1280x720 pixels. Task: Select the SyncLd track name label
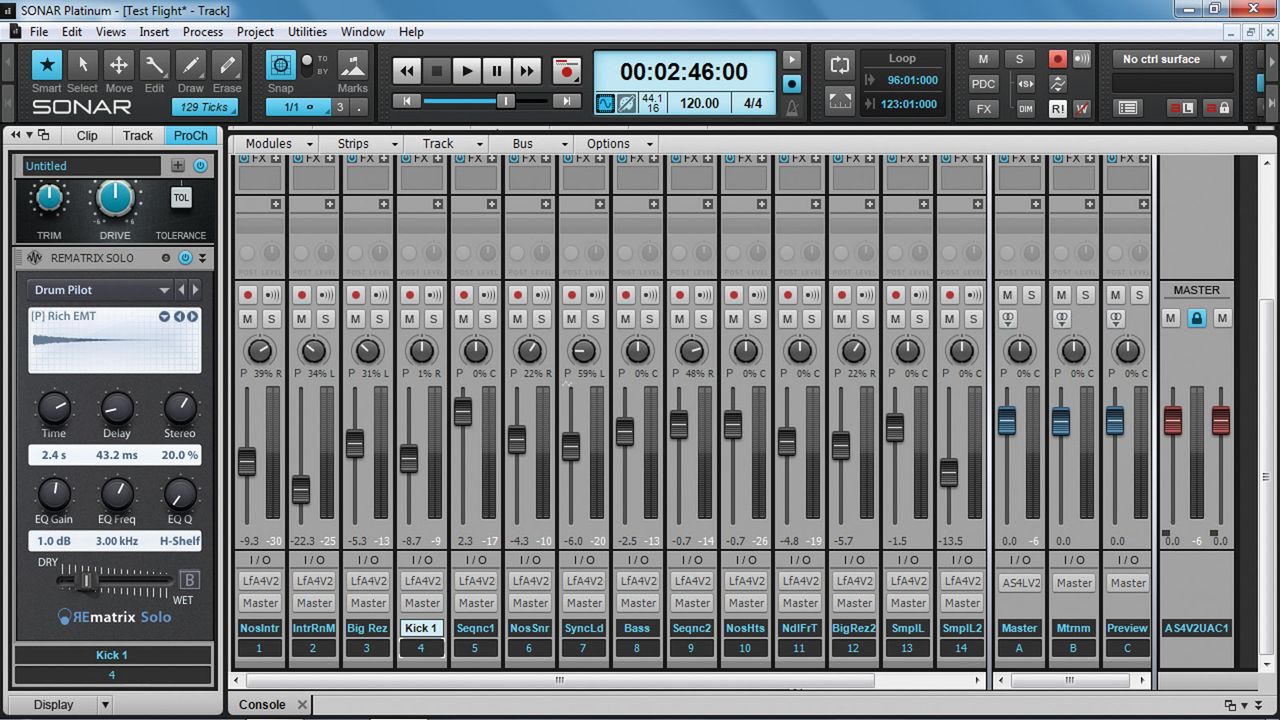coord(584,628)
